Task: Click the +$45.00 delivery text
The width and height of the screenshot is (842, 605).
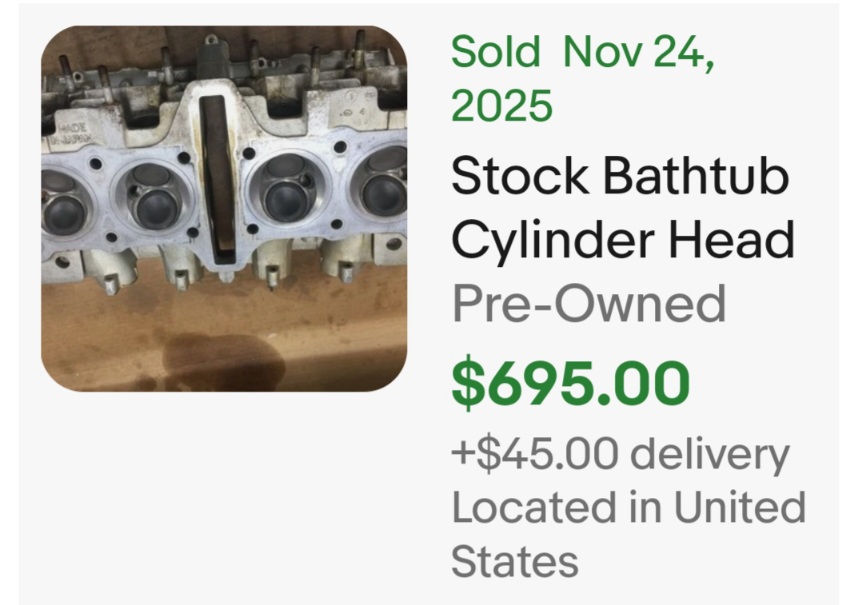Action: pos(619,455)
